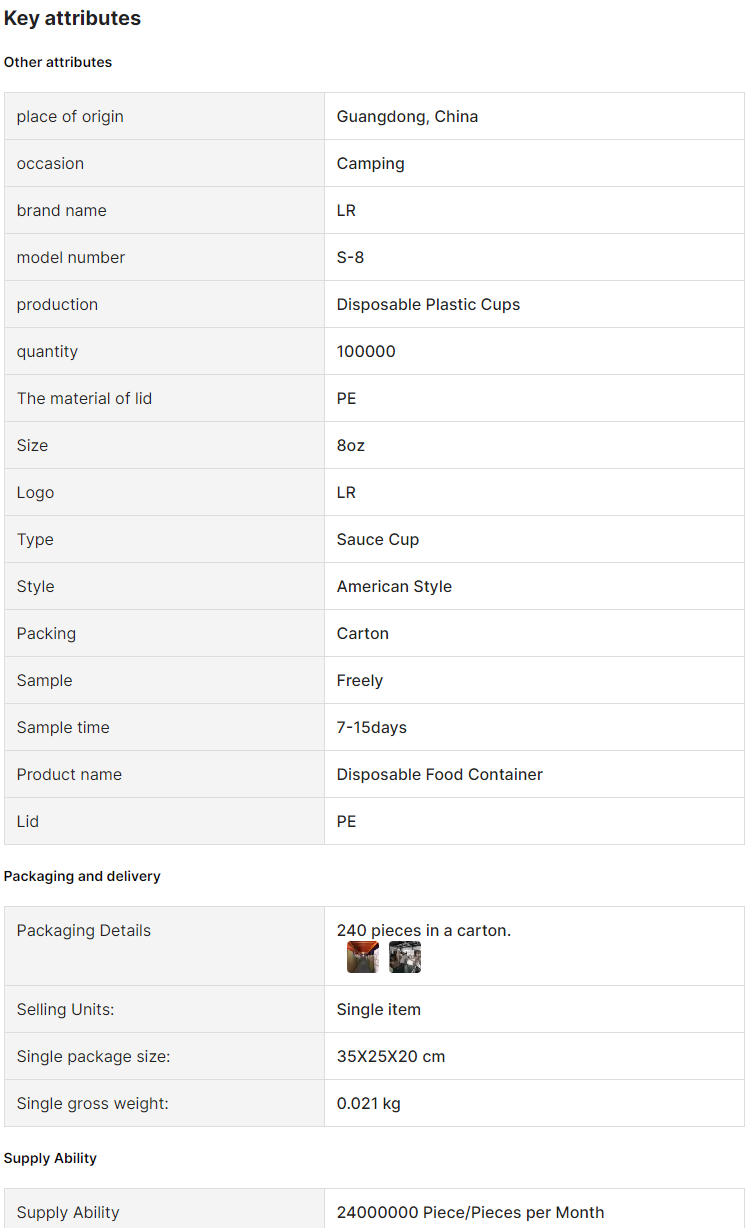Select the Sauce Cup type value

coord(378,540)
